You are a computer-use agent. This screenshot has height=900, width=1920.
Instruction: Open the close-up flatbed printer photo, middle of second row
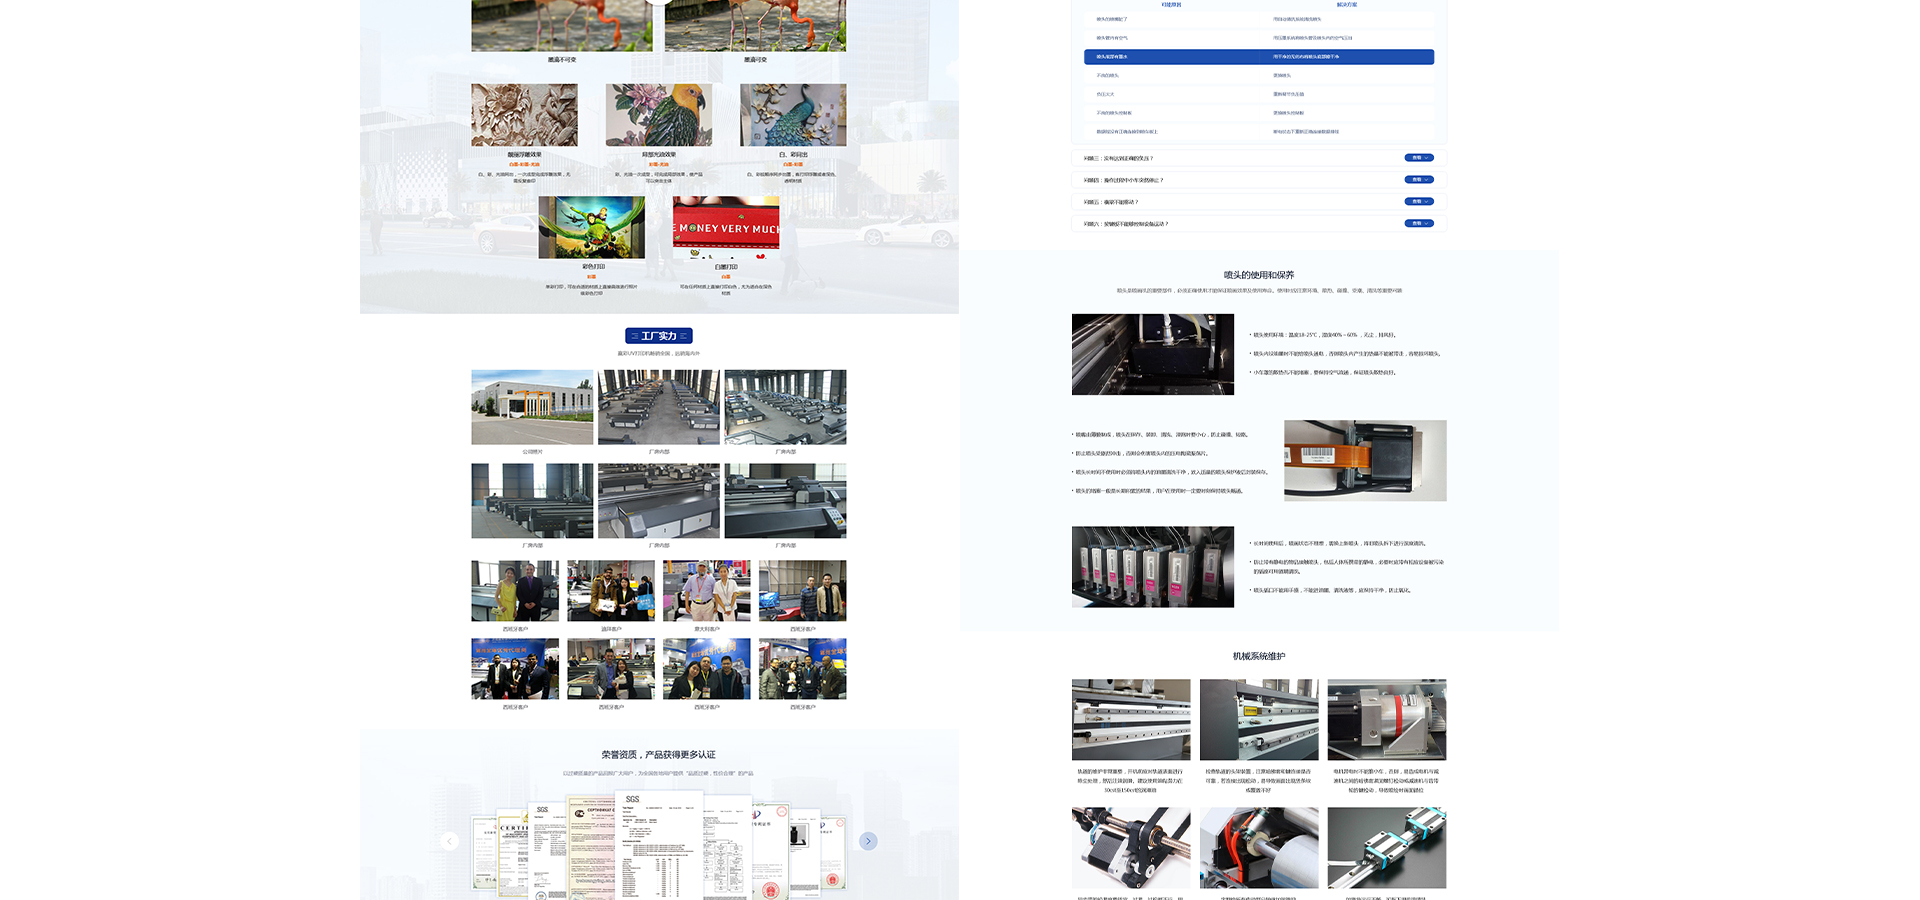[659, 501]
